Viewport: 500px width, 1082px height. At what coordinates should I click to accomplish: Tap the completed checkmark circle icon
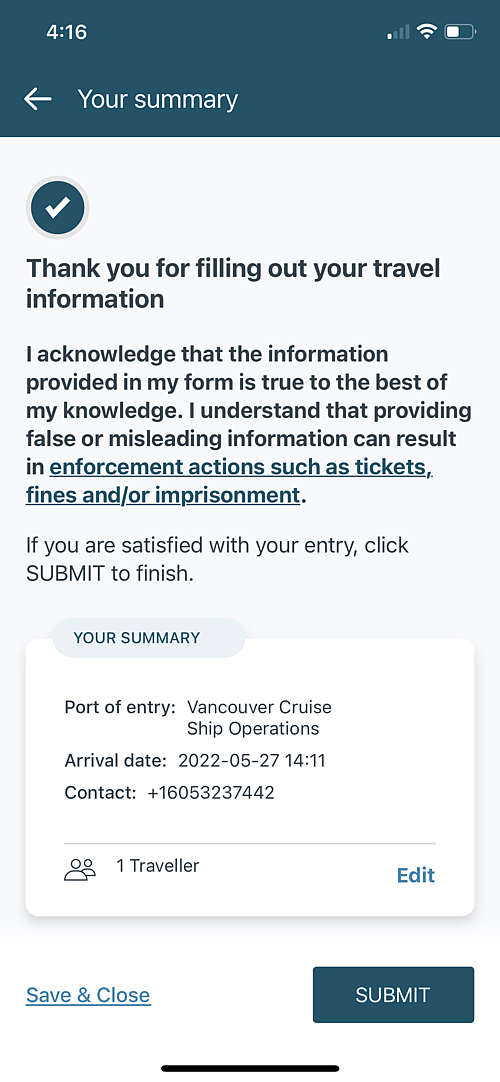58,206
